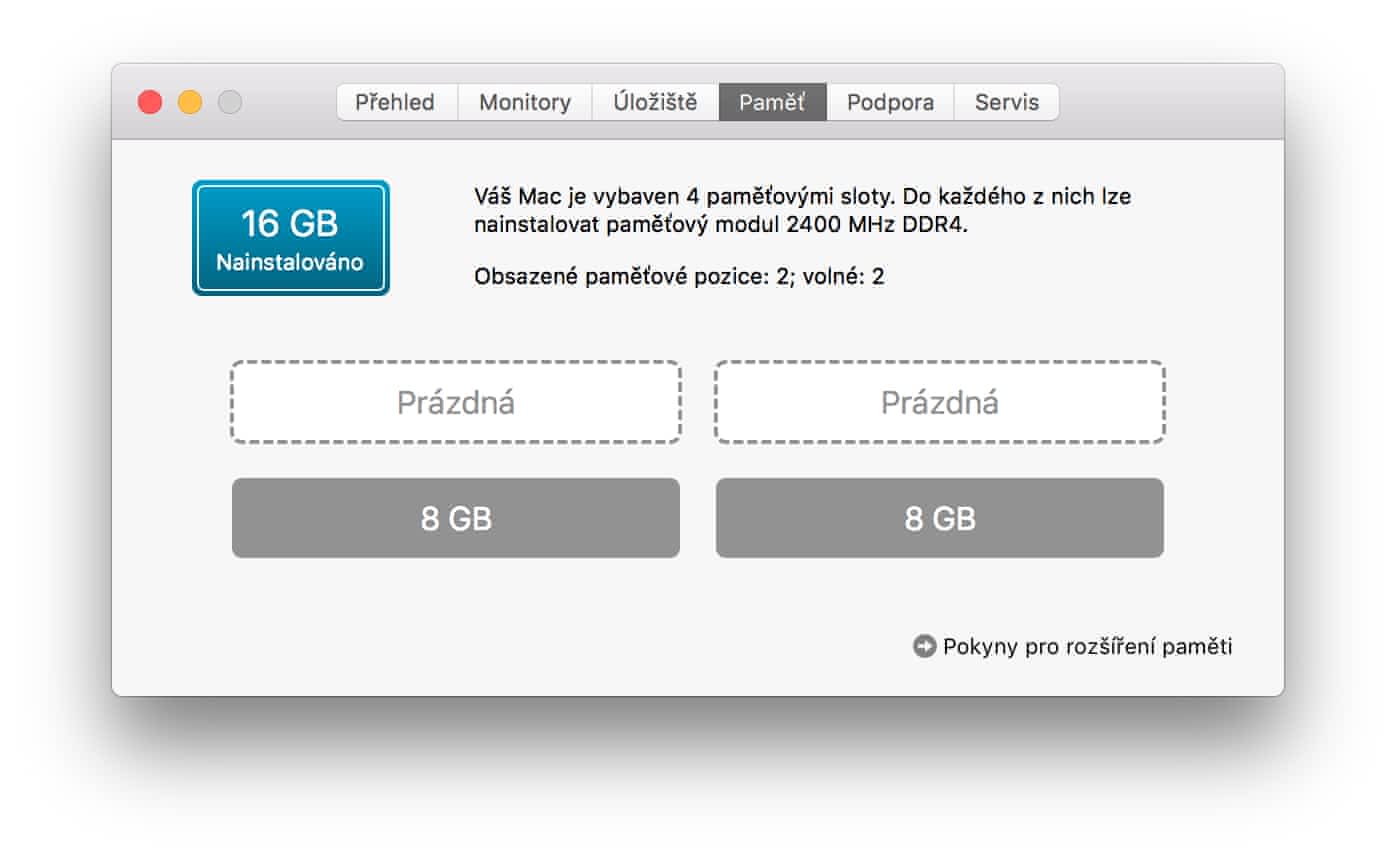Open the Monitory tab
Screen dimensions: 1396x856
click(524, 102)
